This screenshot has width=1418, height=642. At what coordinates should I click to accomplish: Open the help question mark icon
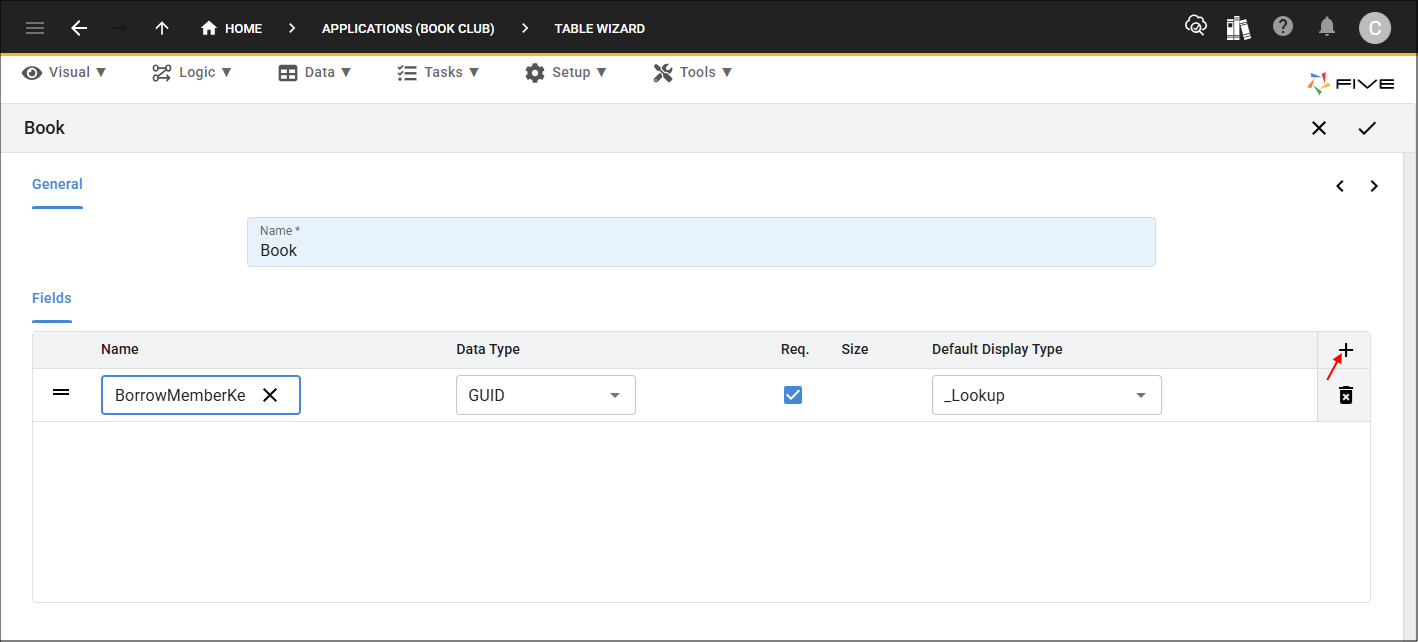point(1283,27)
